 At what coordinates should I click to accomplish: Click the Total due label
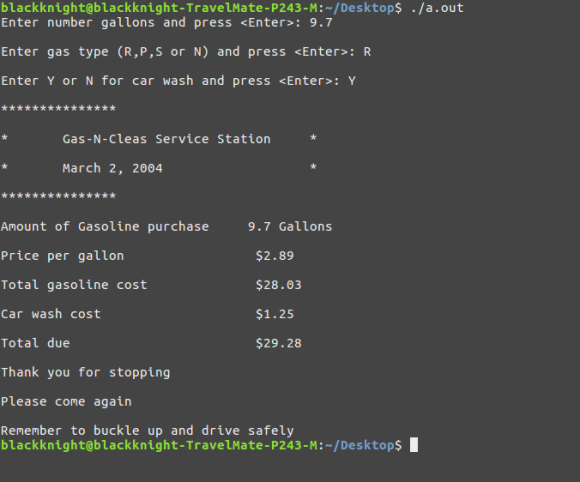[x=36, y=343]
